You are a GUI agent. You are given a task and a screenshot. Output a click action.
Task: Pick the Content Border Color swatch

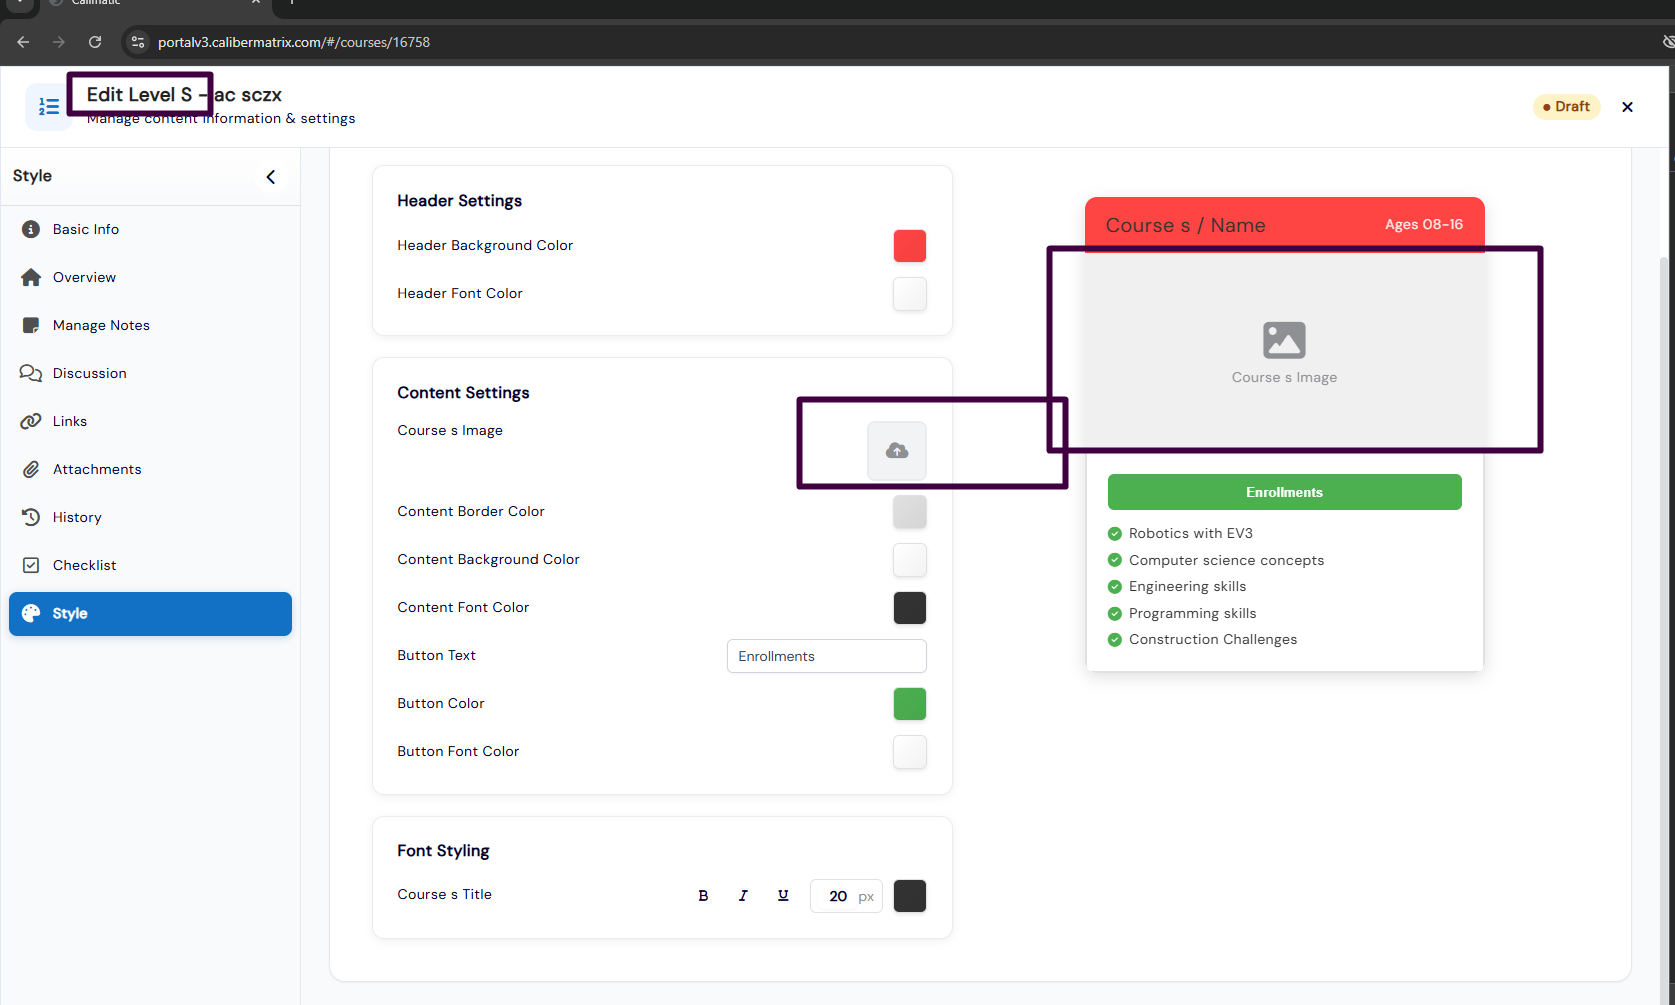coord(910,512)
